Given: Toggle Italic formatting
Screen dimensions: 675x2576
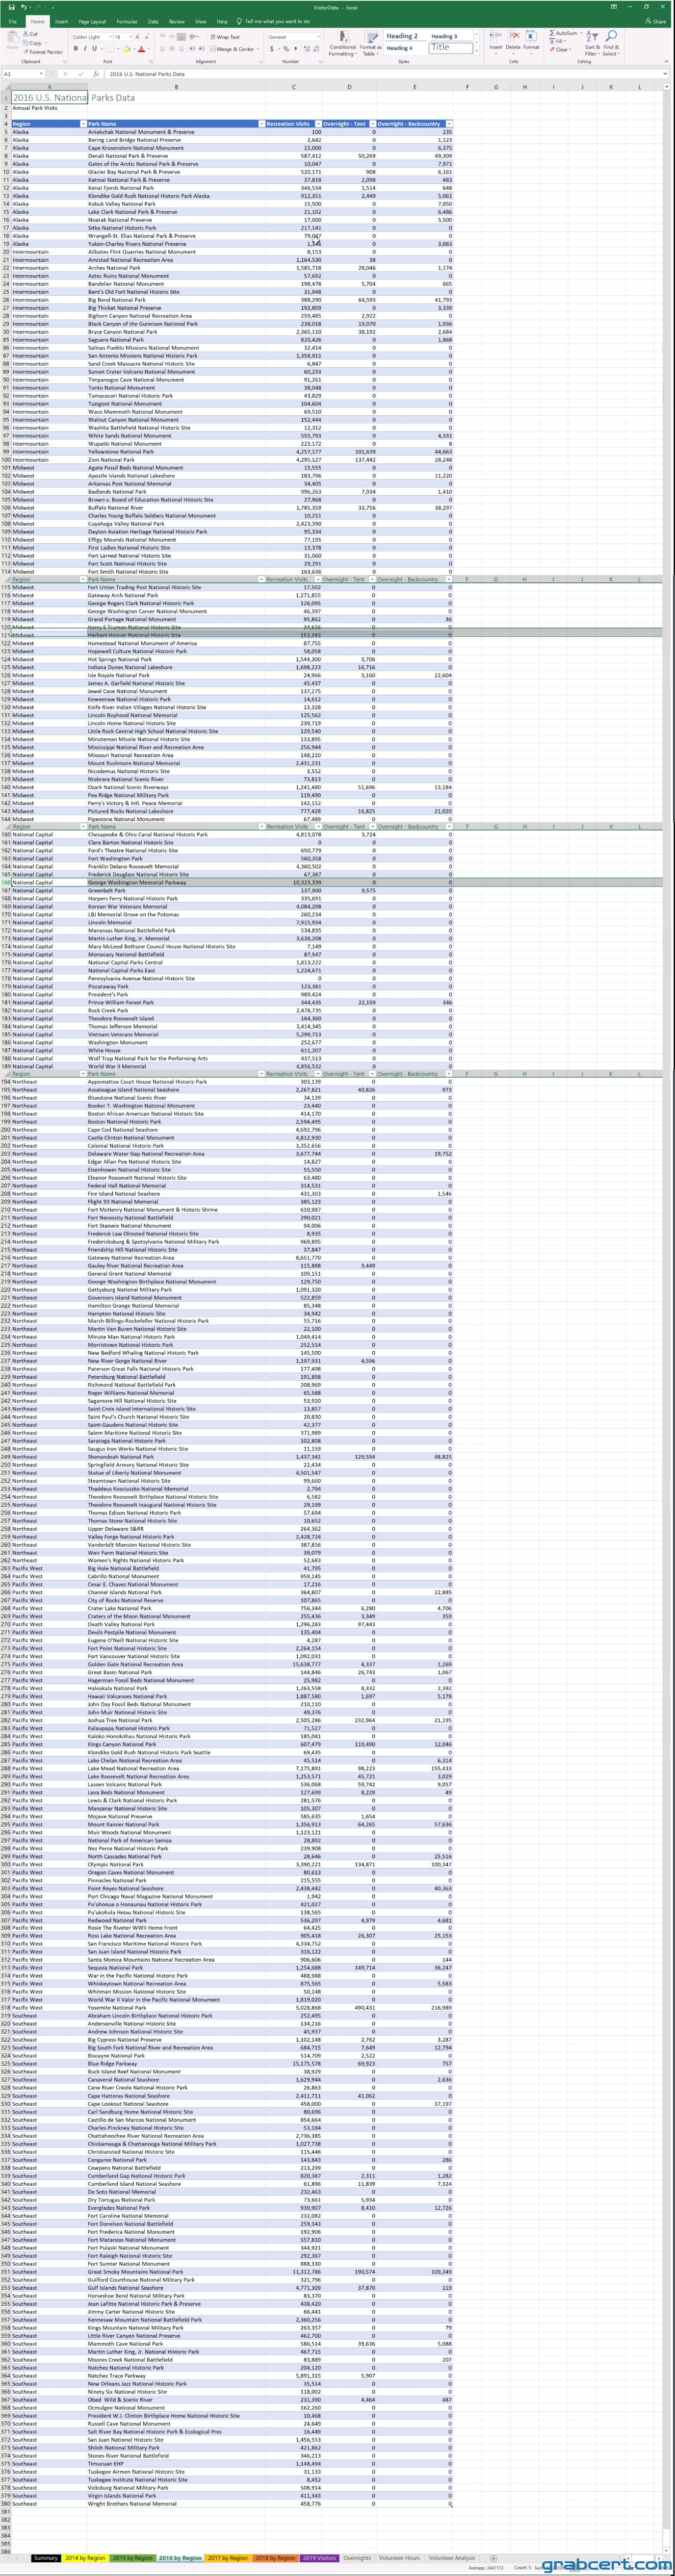Looking at the screenshot, I should click(85, 49).
